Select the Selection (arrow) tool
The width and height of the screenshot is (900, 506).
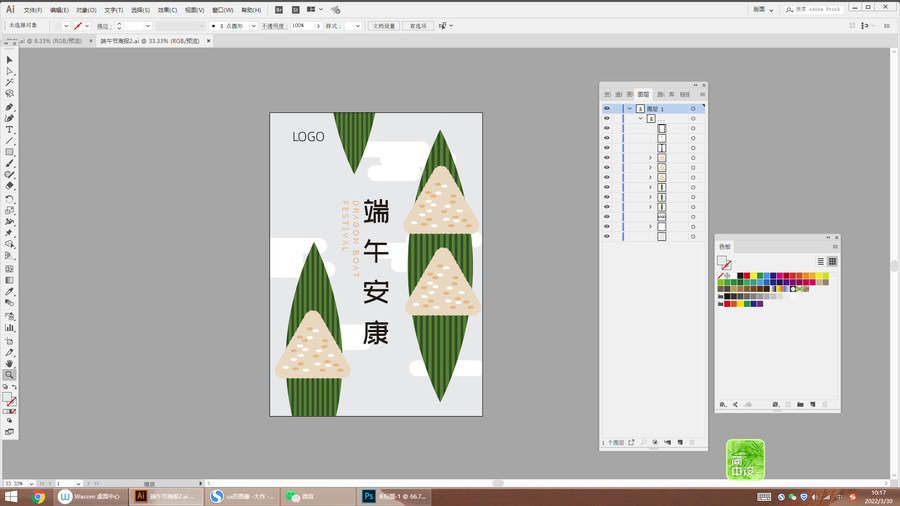(9, 60)
